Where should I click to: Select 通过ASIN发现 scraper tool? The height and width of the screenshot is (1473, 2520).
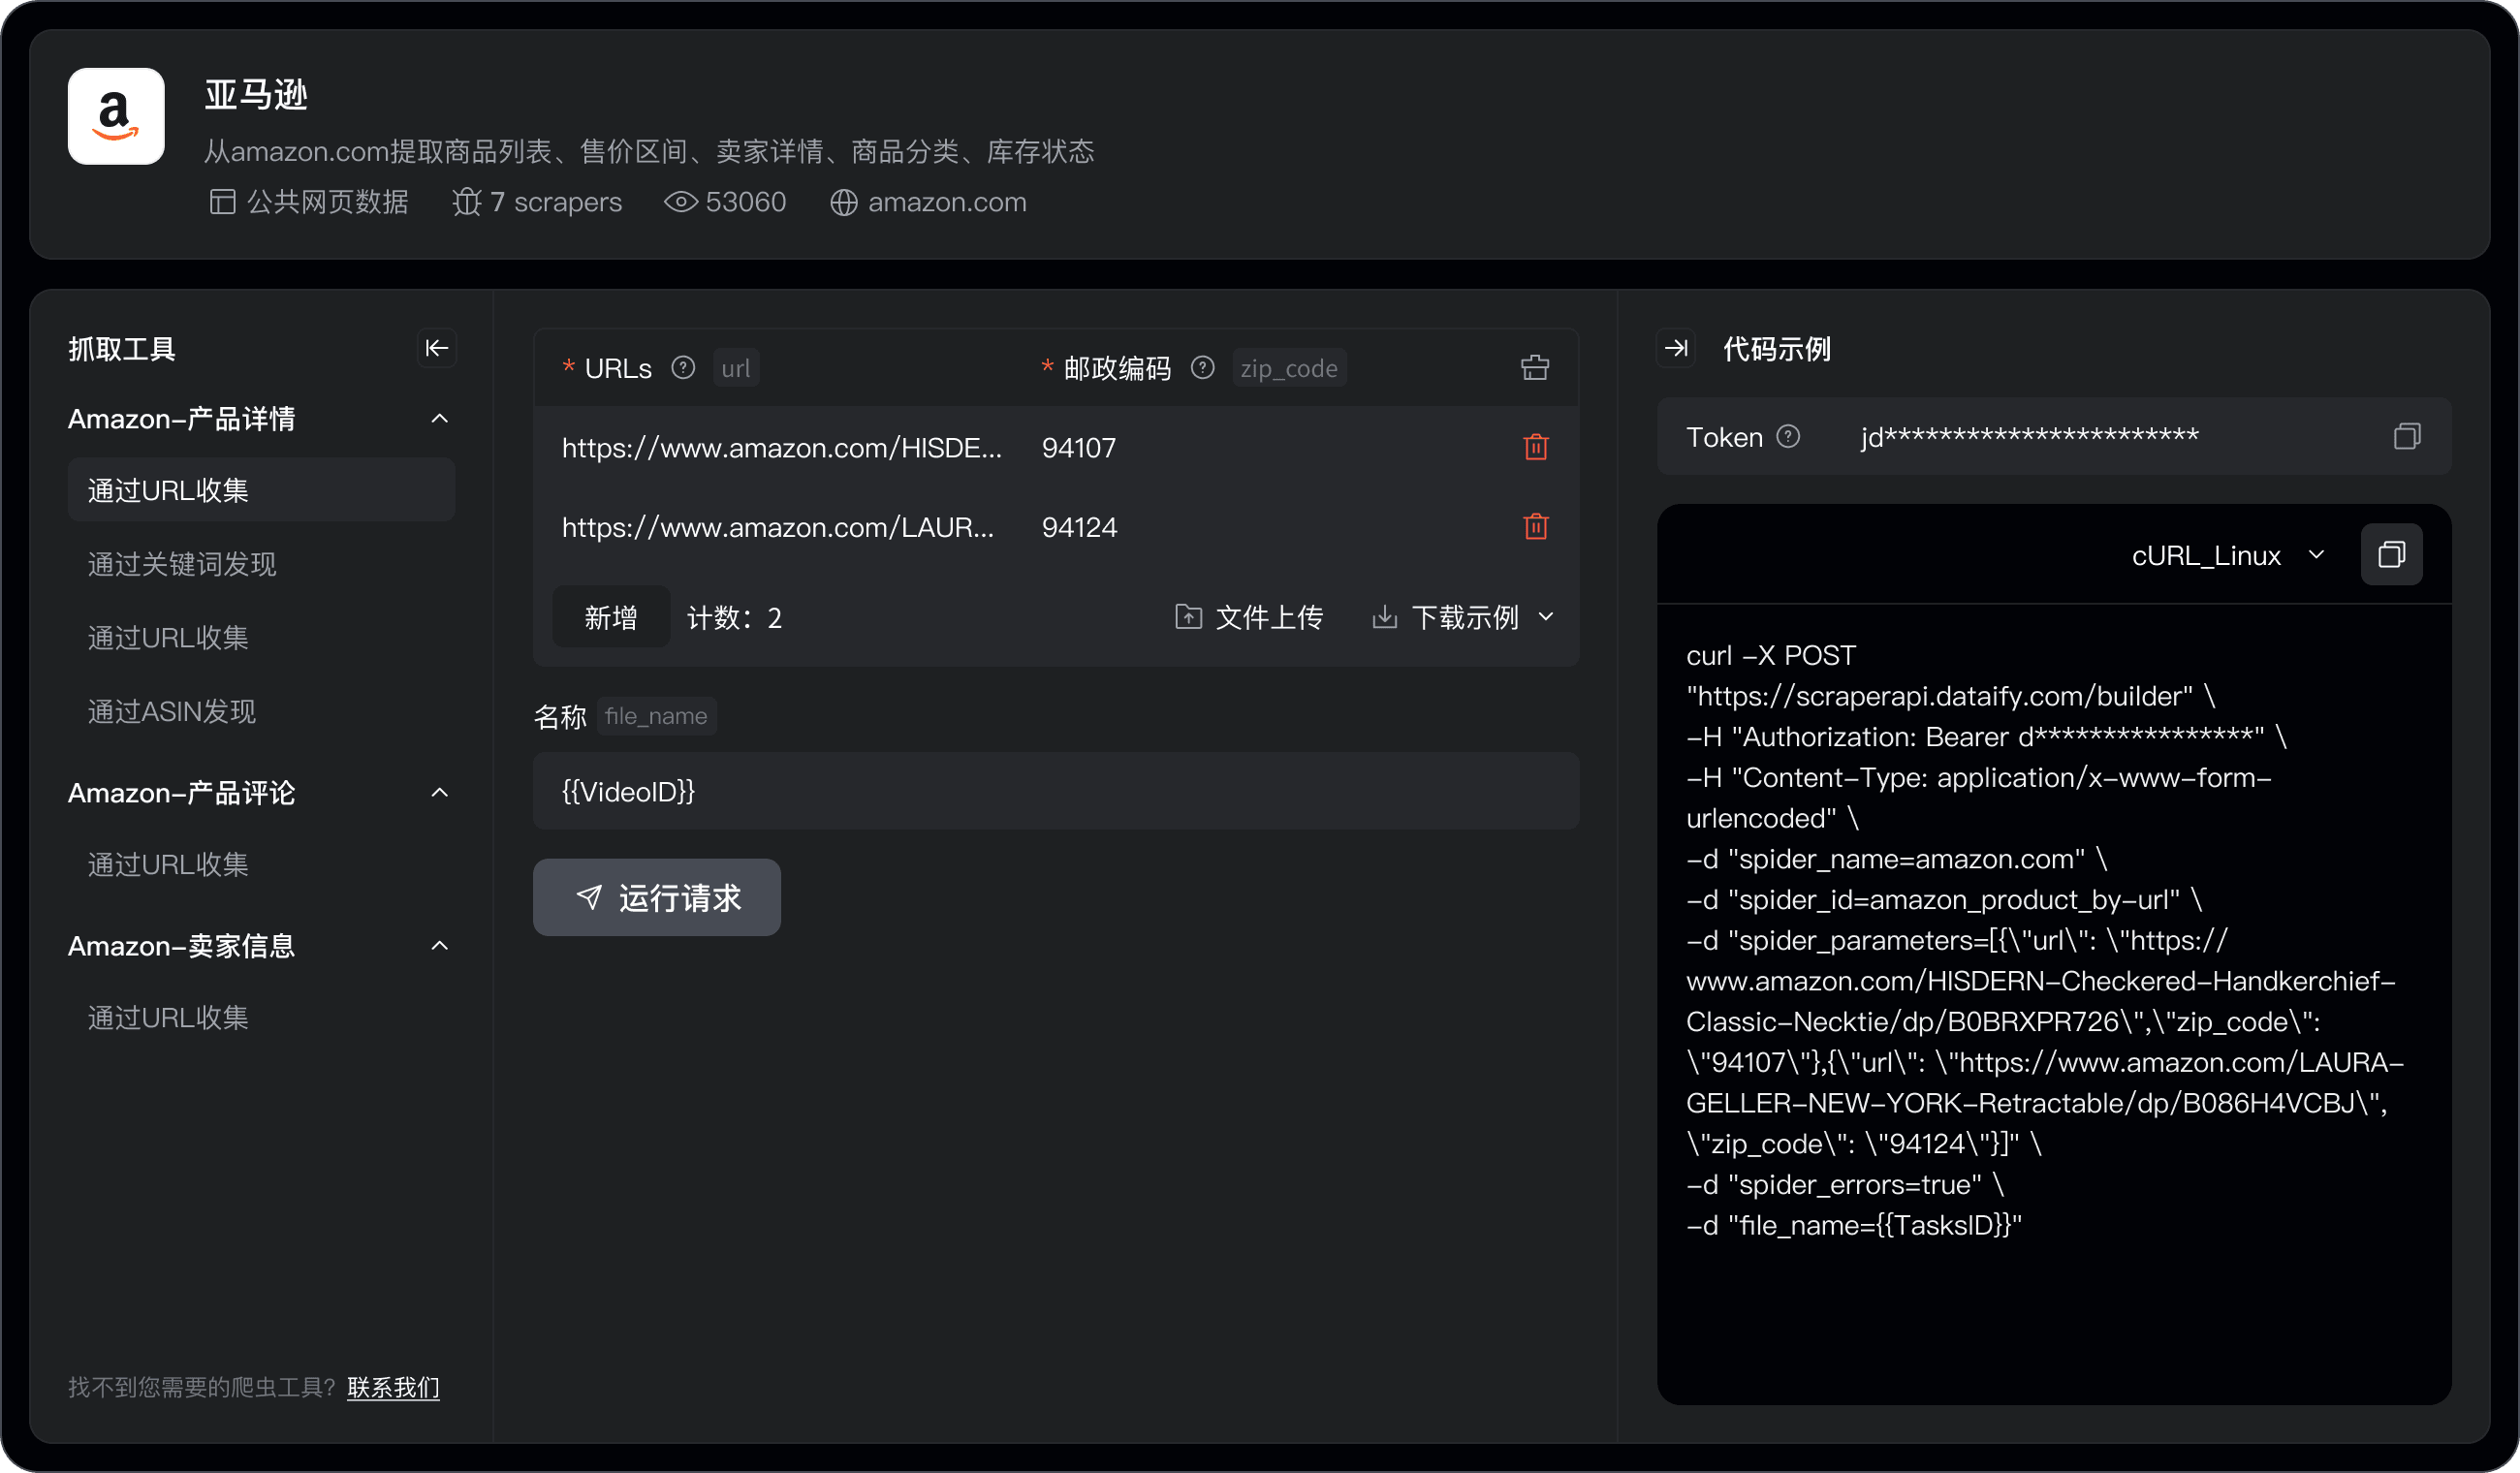170,710
